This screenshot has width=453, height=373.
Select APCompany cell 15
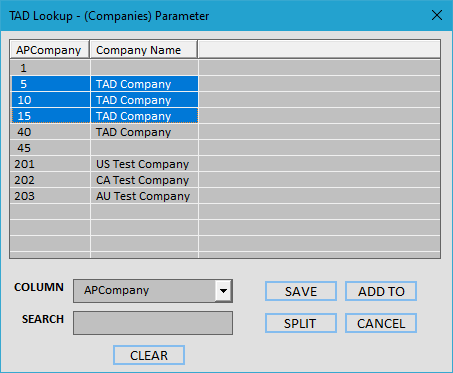coord(50,116)
